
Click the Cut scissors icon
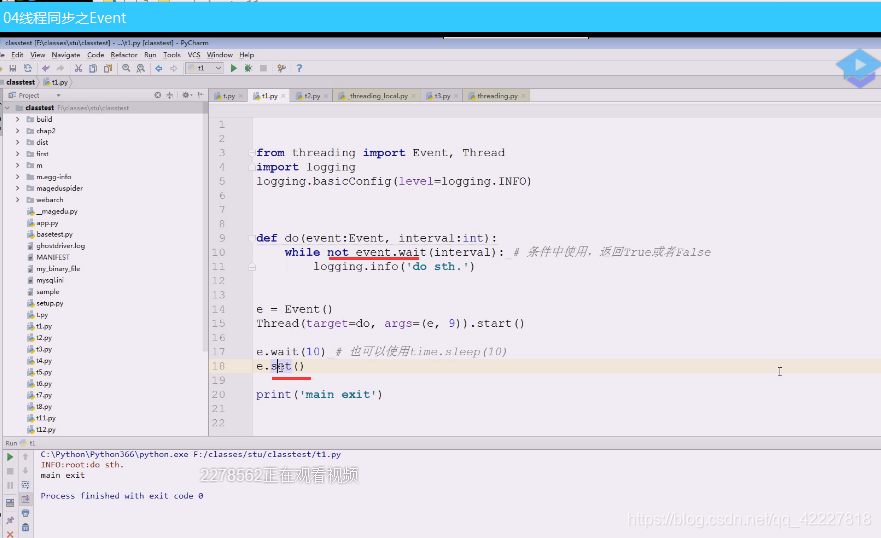pos(78,68)
